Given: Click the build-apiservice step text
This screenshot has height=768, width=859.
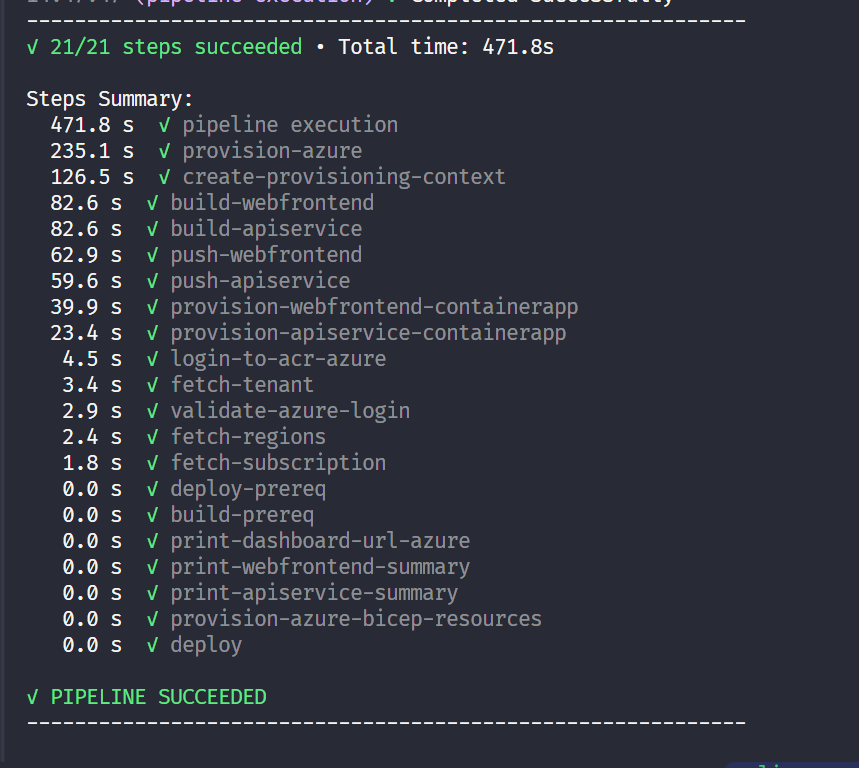Looking at the screenshot, I should (266, 229).
